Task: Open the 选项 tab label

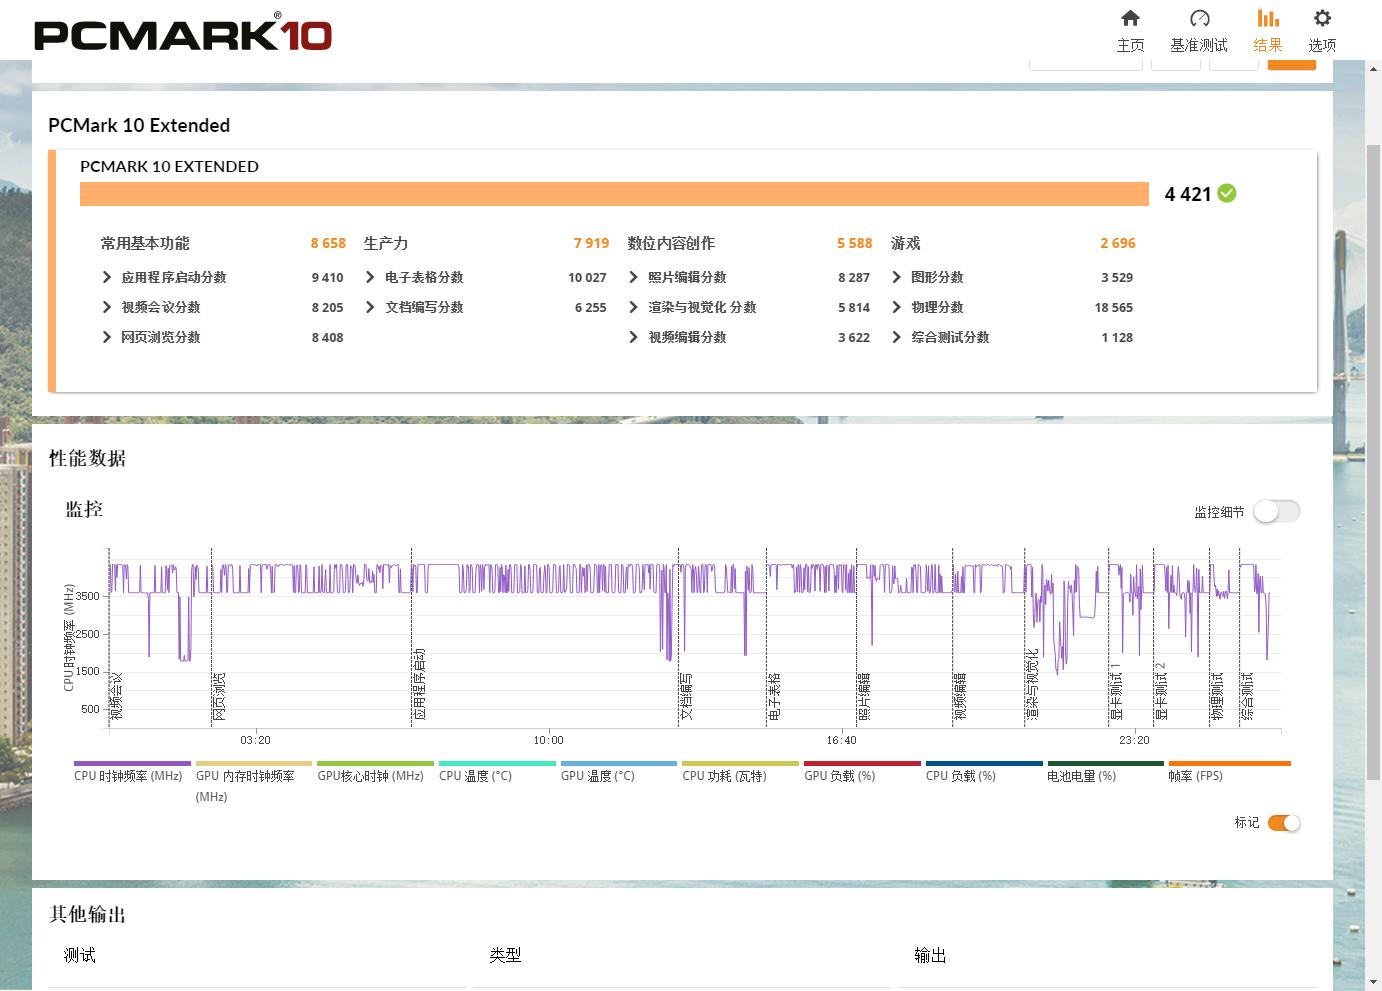Action: (x=1322, y=45)
